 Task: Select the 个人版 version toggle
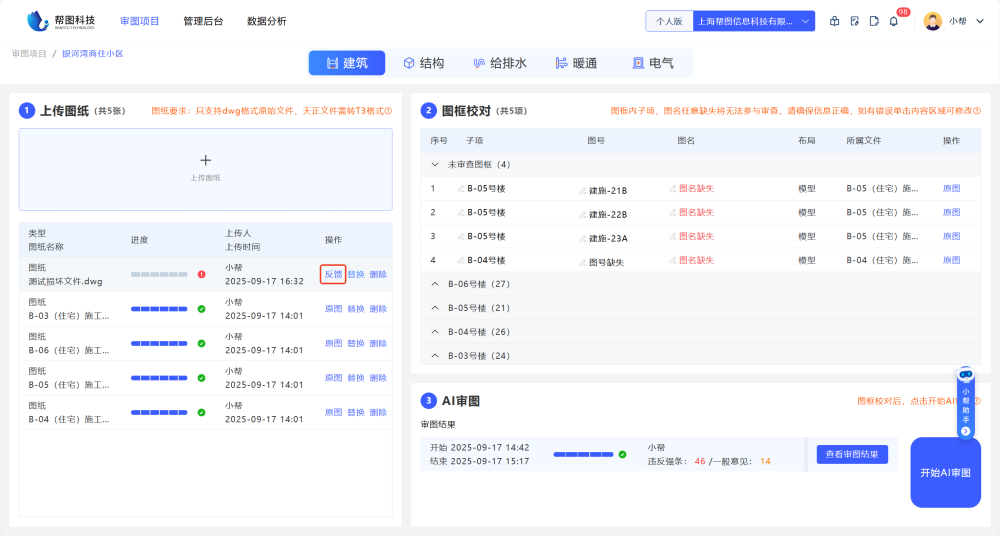click(669, 21)
